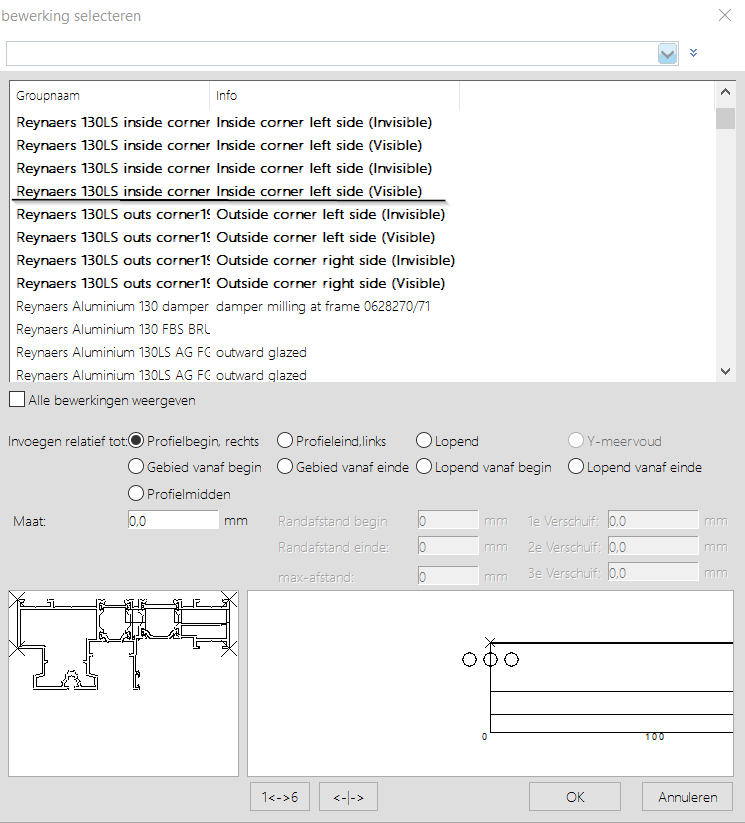Click the '1<->6' button
745x823 pixels.
coord(280,797)
